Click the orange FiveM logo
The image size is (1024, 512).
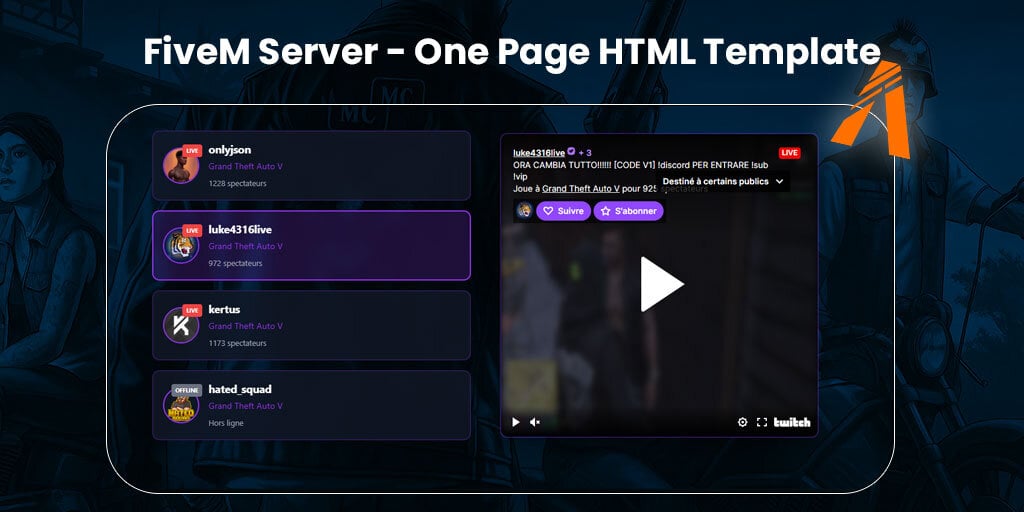point(872,109)
